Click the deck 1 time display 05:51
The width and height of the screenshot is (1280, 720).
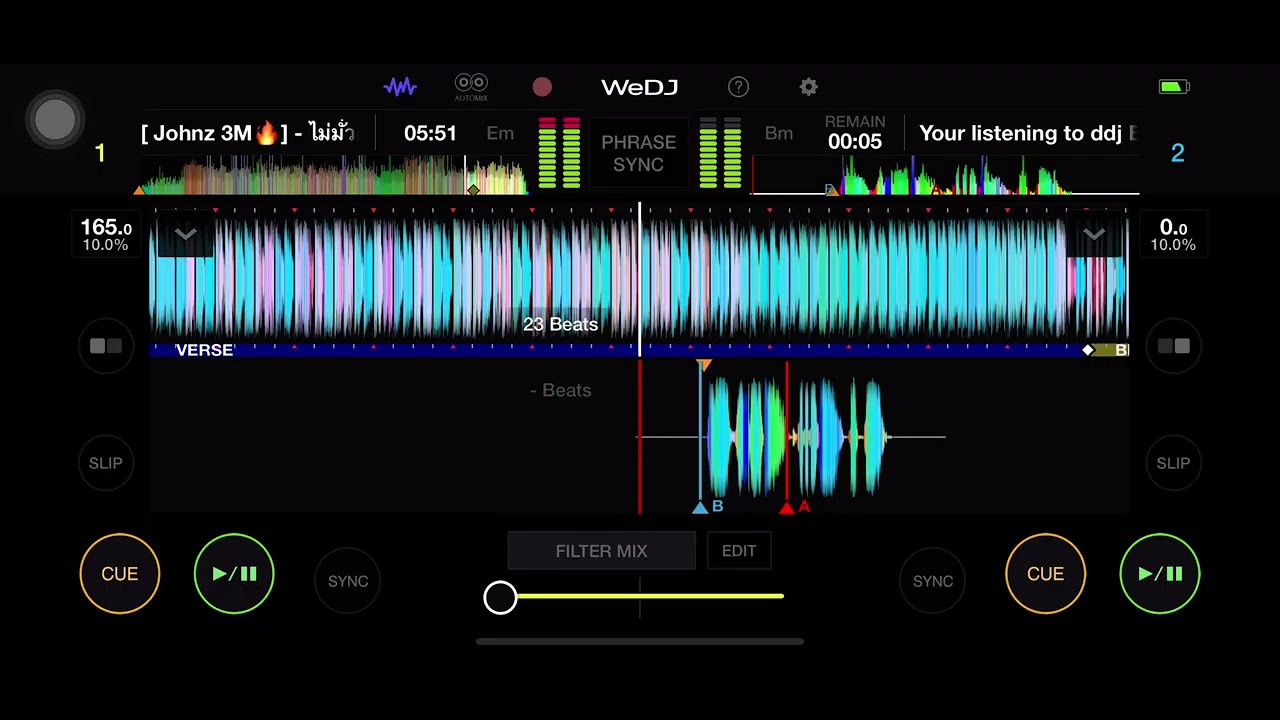point(430,133)
